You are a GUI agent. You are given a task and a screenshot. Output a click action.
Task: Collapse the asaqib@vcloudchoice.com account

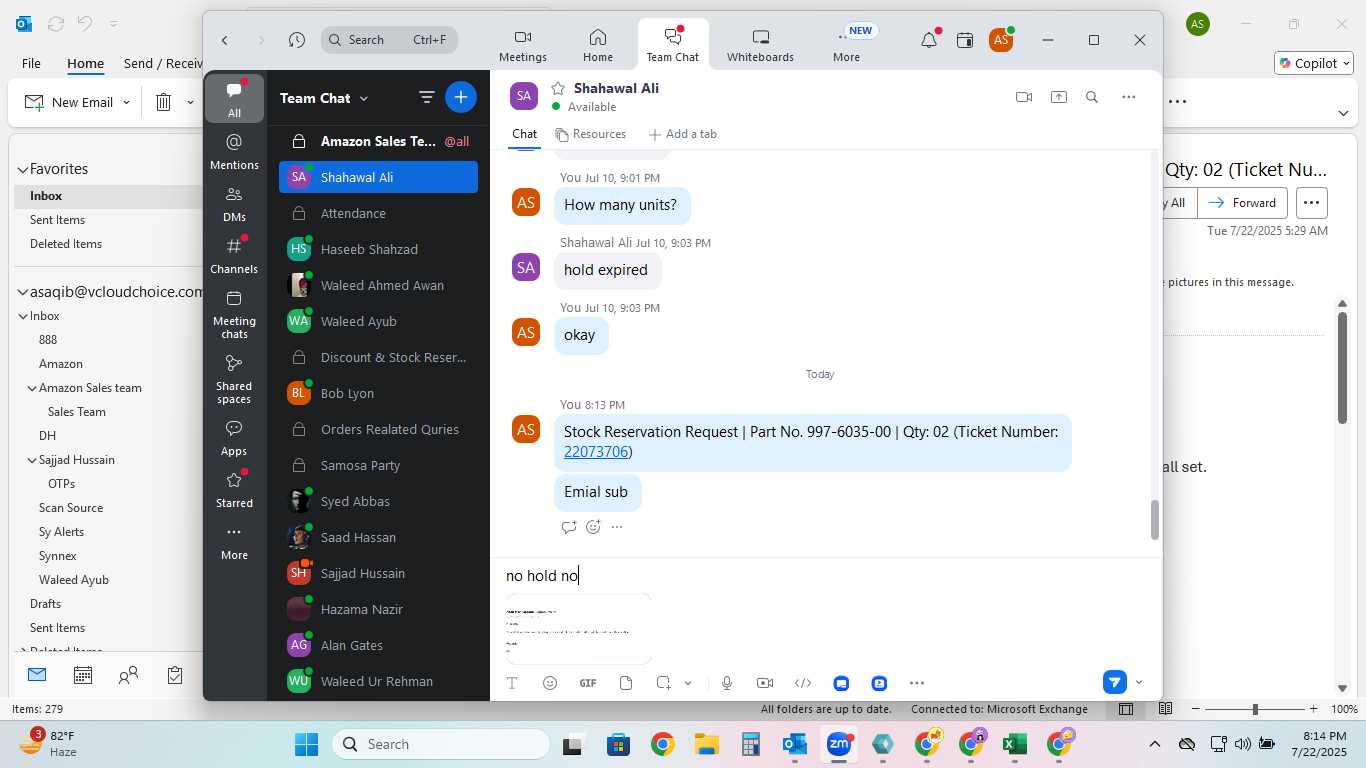pyautogui.click(x=22, y=292)
